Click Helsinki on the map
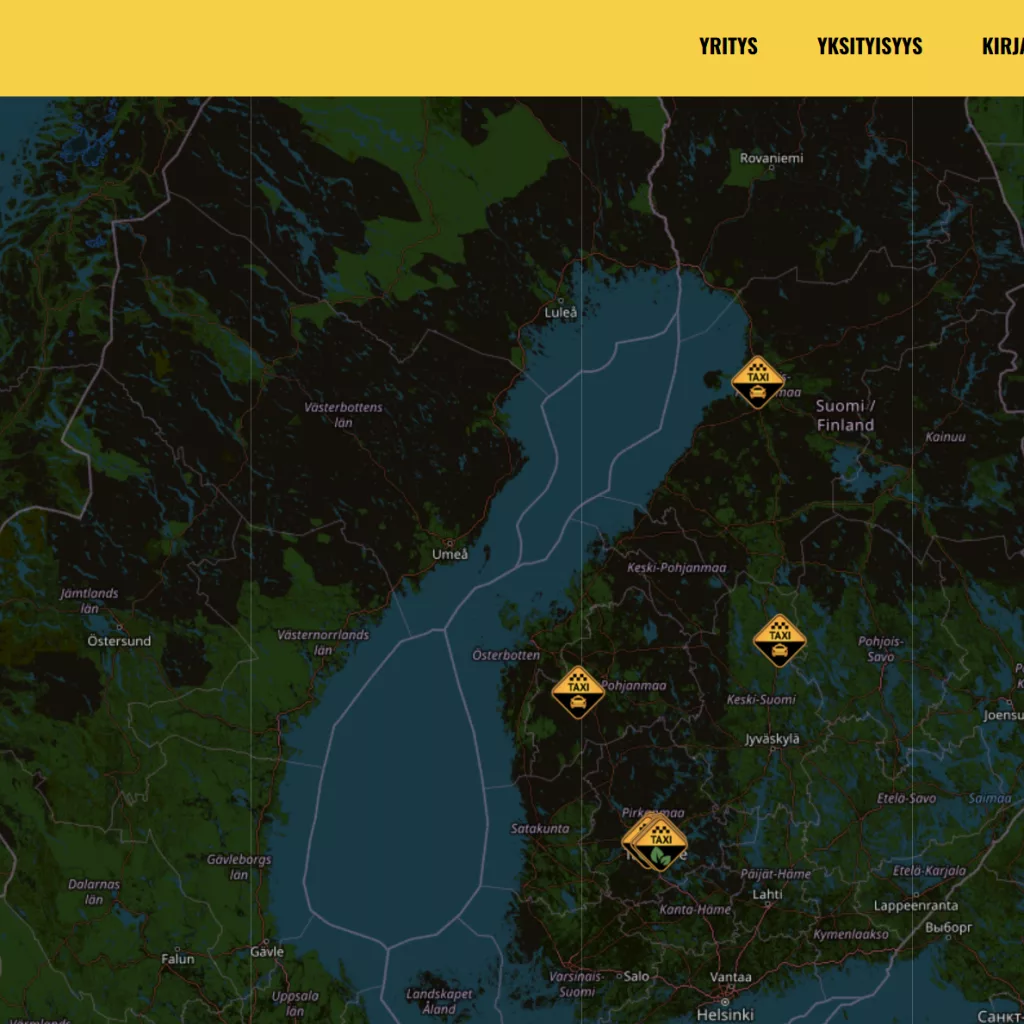 click(x=725, y=1013)
